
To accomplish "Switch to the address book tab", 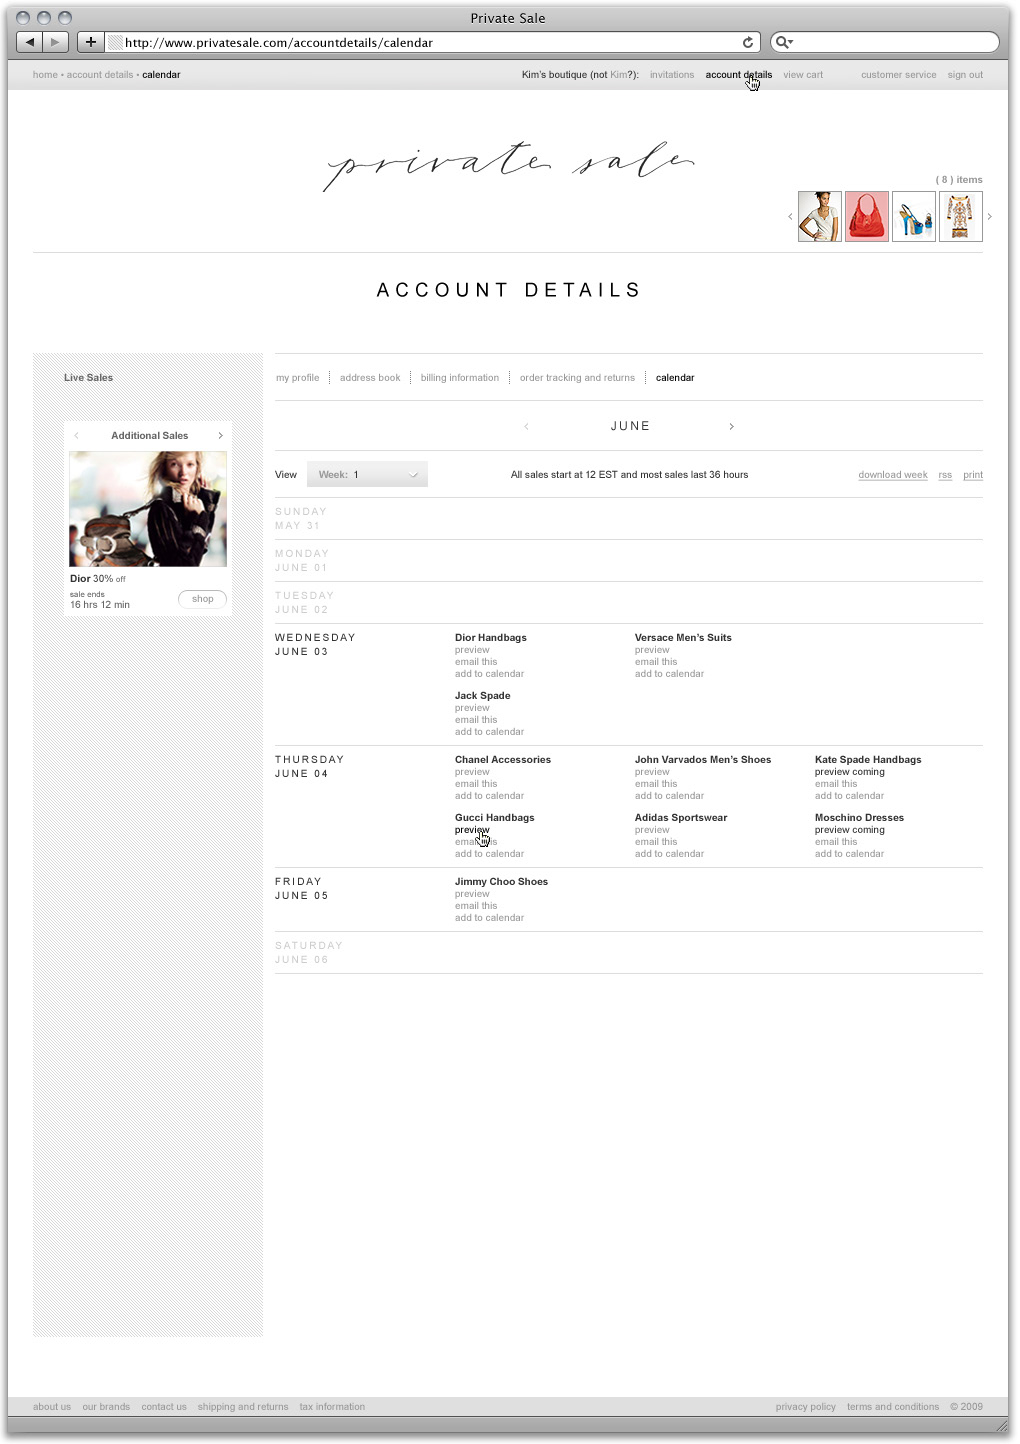I will point(370,378).
